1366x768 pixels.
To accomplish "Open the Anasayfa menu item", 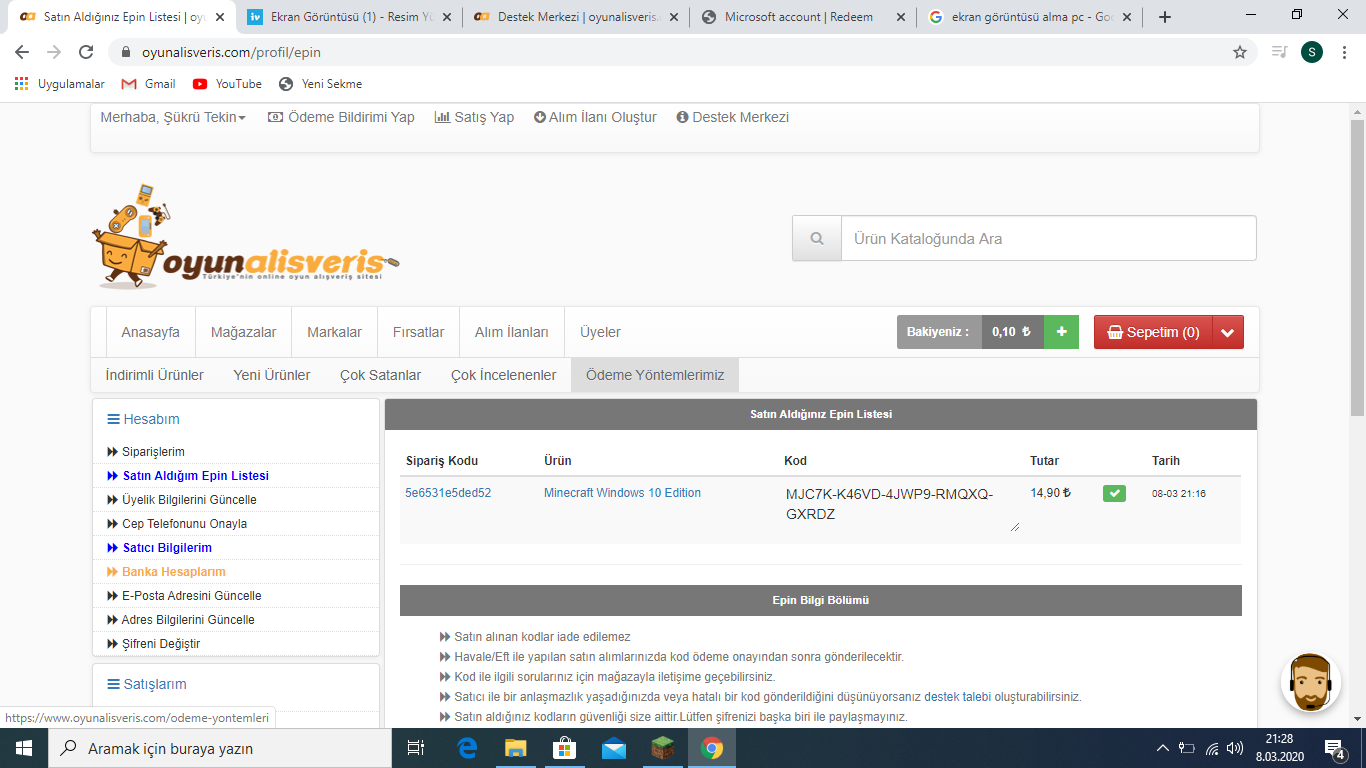I will (x=150, y=332).
